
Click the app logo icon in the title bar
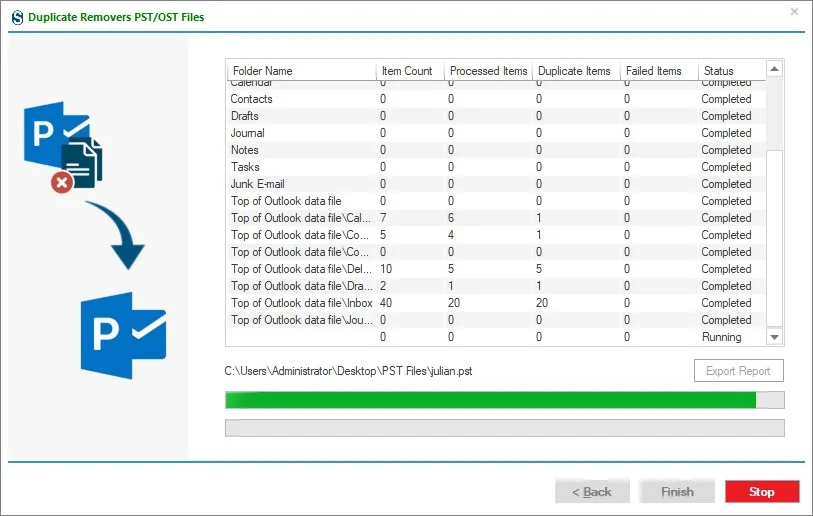click(x=18, y=17)
